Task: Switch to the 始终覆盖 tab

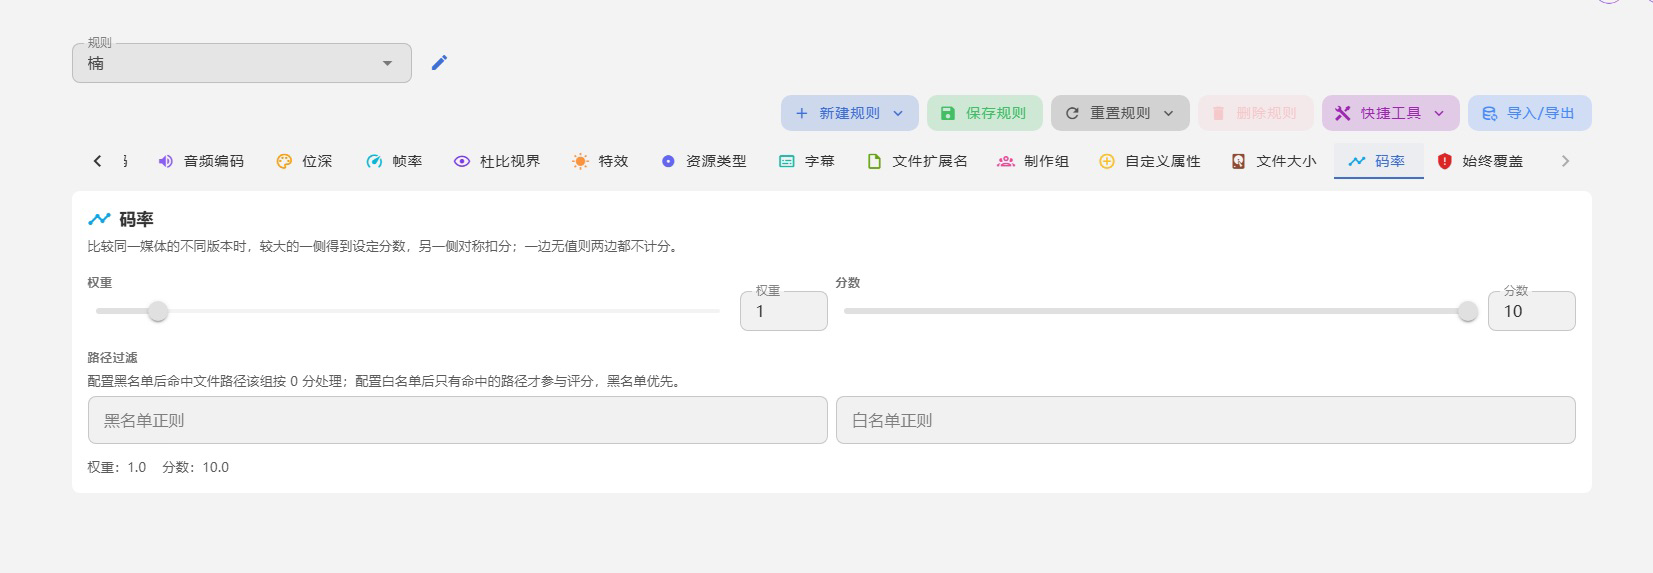Action: click(x=1481, y=161)
